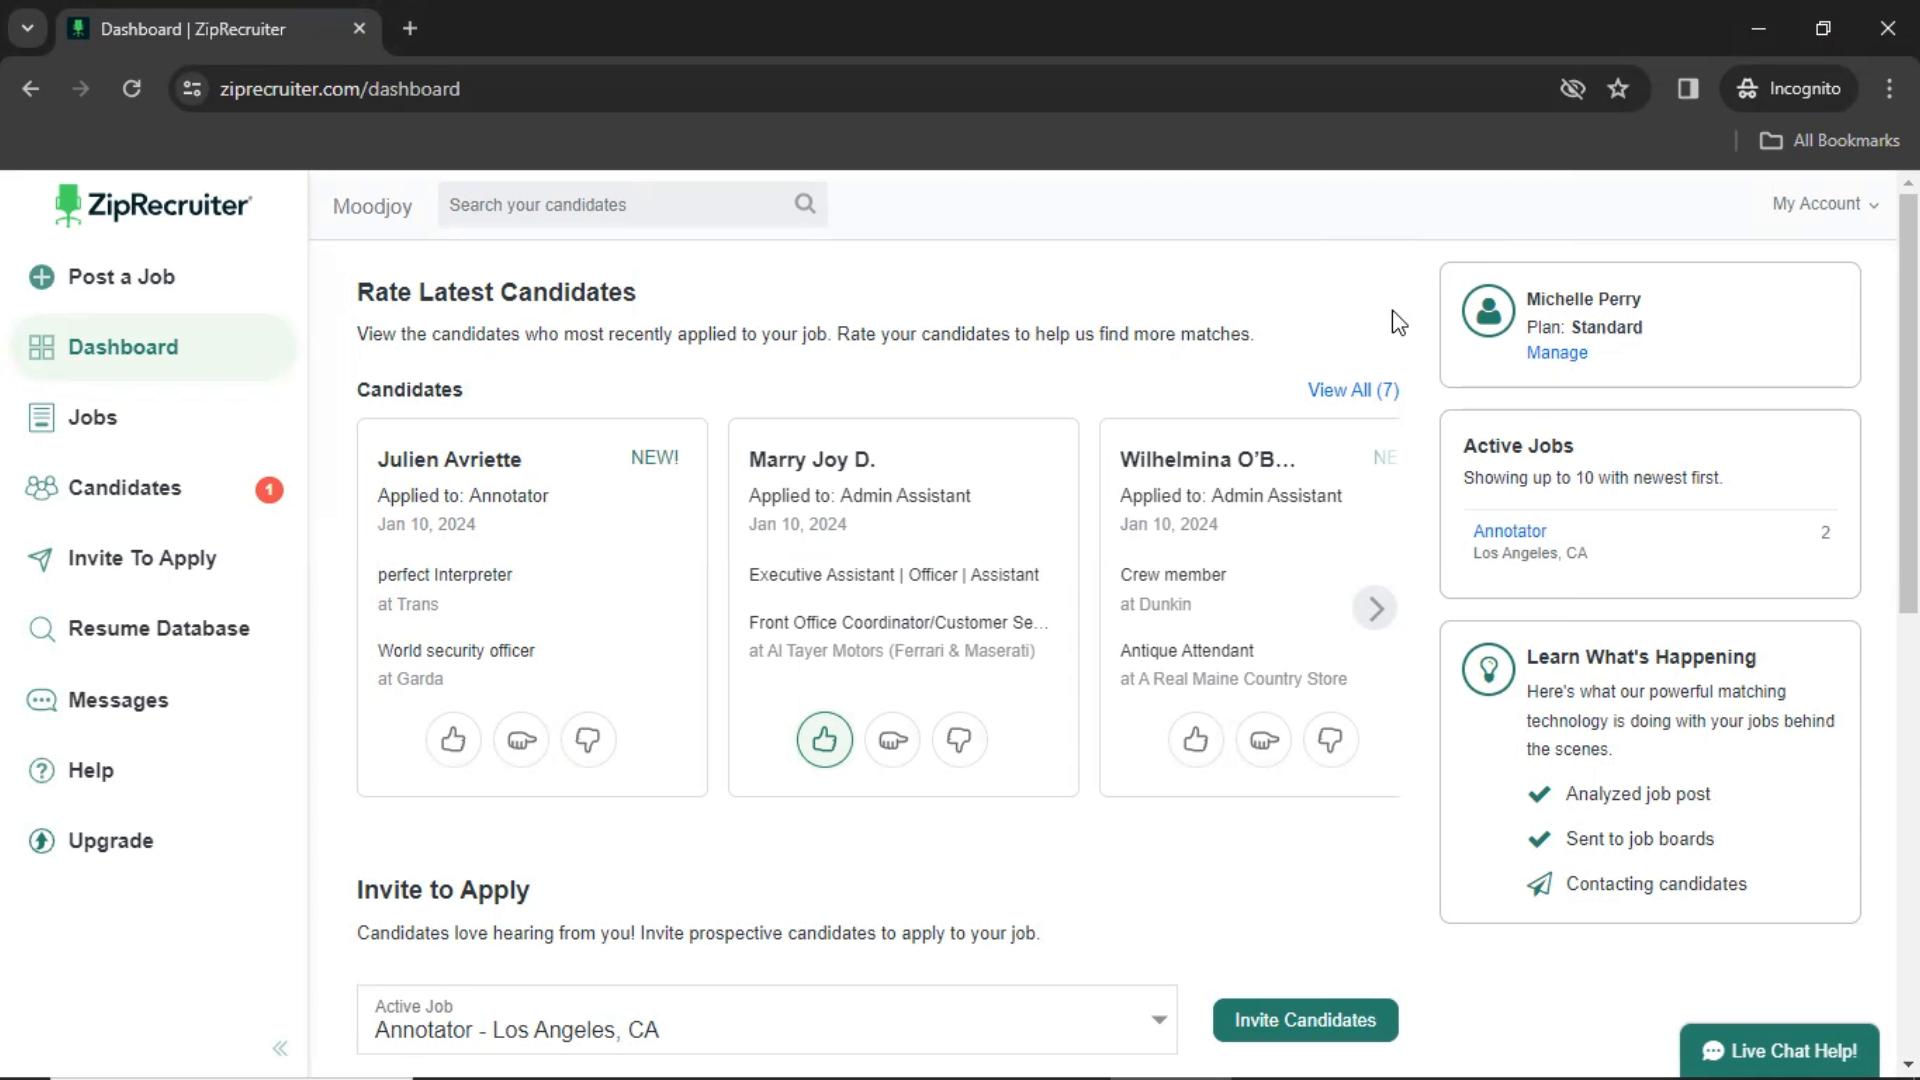Click the Annotator job link in Active Jobs
Viewport: 1920px width, 1080px height.
click(x=1509, y=530)
